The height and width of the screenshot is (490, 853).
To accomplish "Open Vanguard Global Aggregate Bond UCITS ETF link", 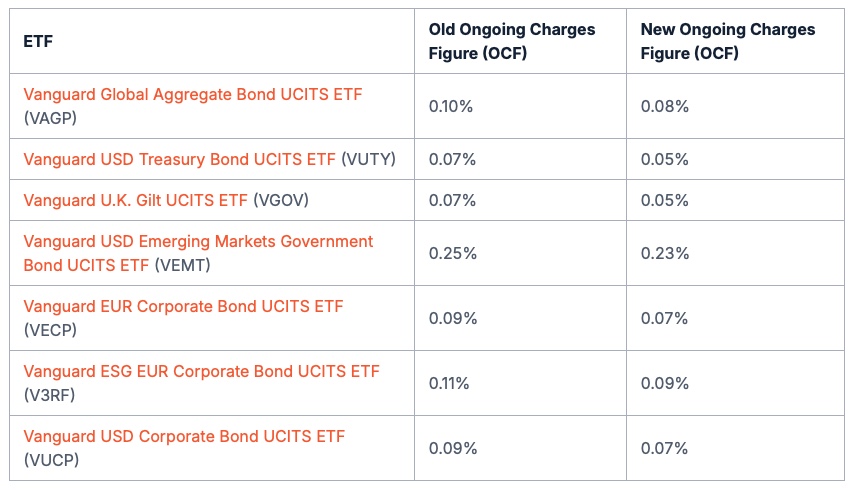I will coord(192,95).
